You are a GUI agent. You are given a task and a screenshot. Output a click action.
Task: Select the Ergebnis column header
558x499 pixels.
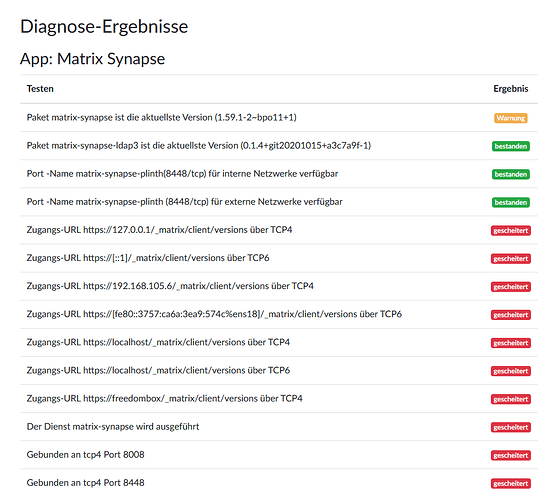coord(511,89)
